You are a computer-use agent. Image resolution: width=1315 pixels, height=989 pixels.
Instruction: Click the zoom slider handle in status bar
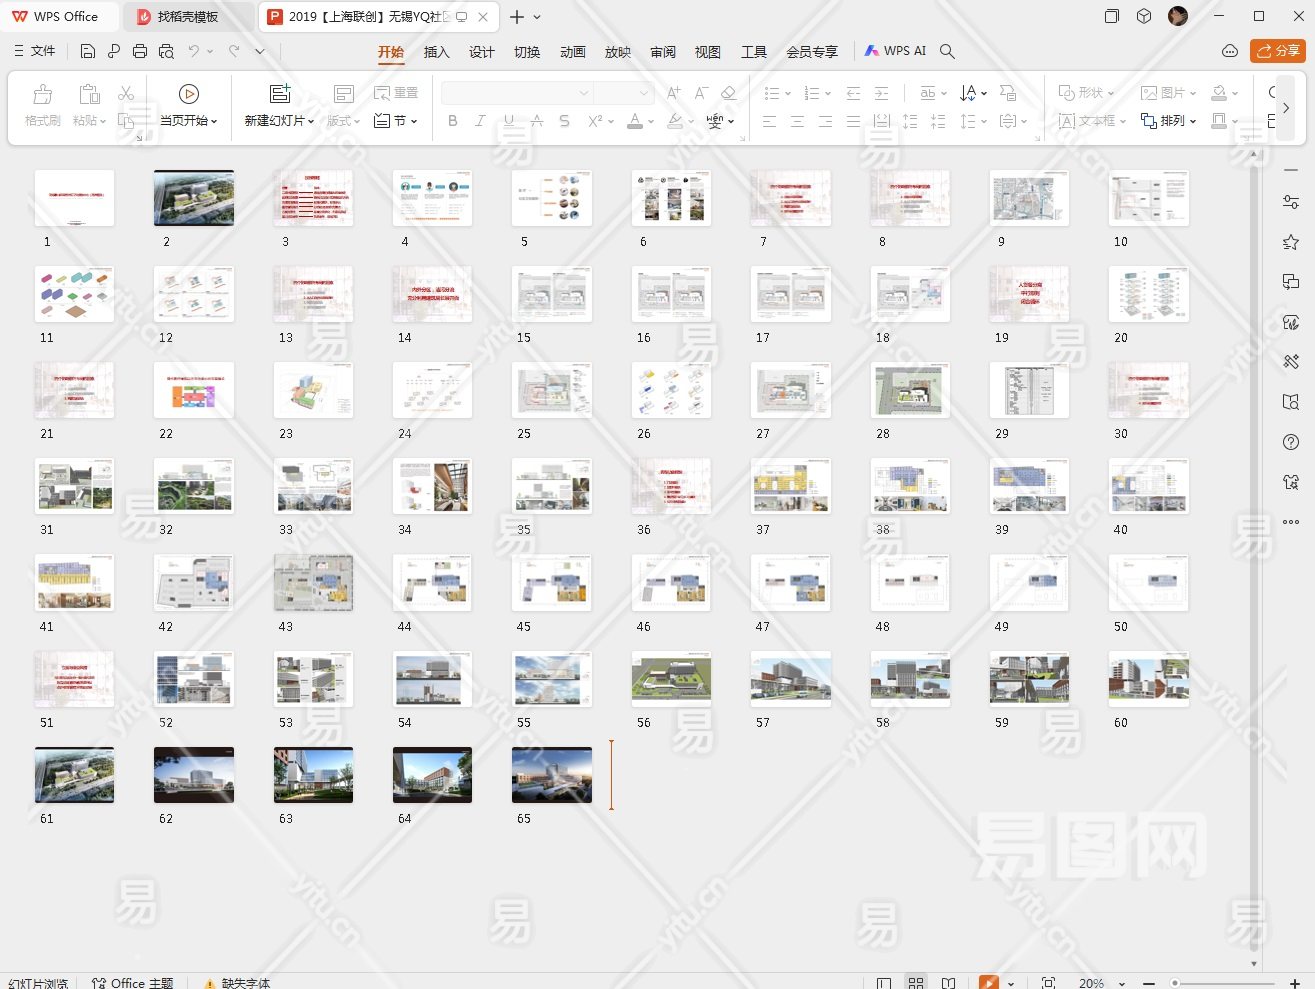(1175, 983)
